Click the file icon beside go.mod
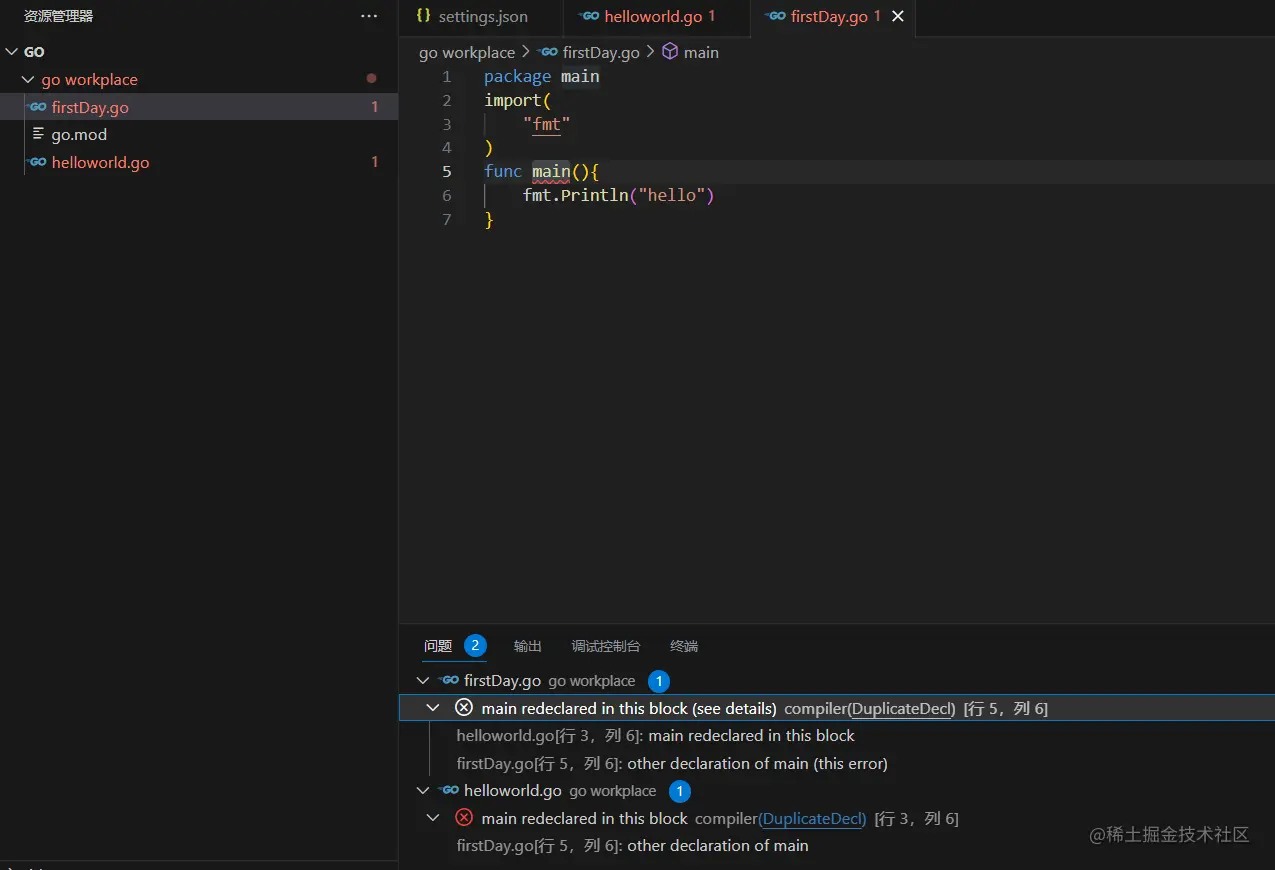 (38, 134)
